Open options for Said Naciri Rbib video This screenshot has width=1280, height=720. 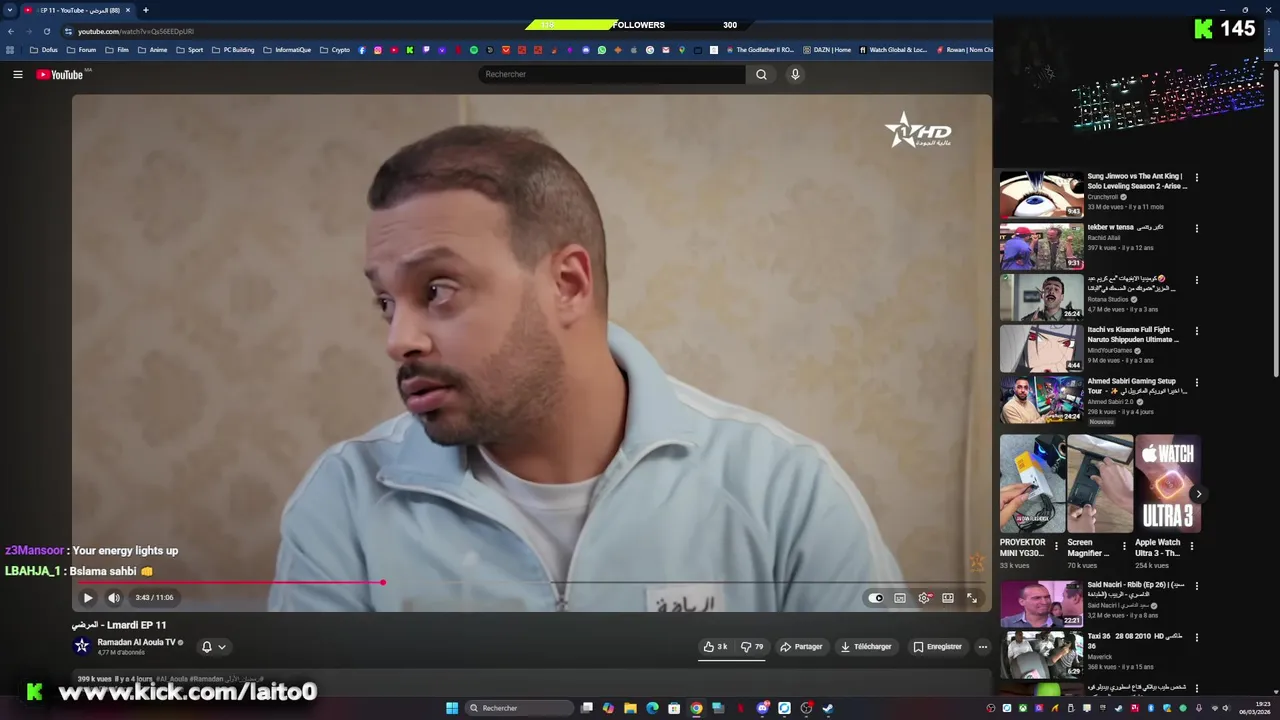coord(1196,587)
